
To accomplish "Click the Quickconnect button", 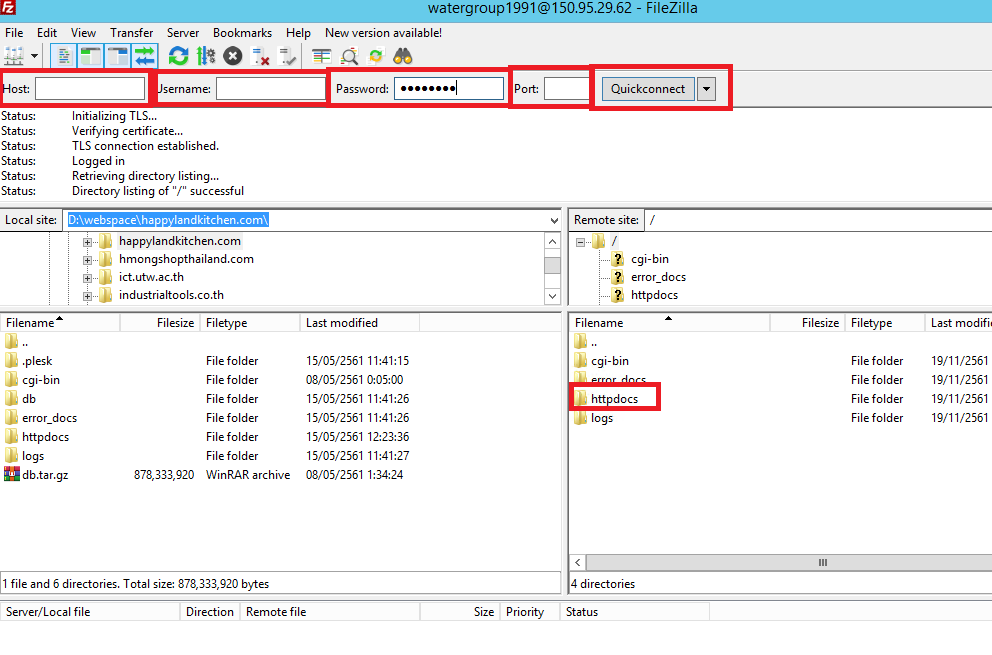I will pos(648,89).
